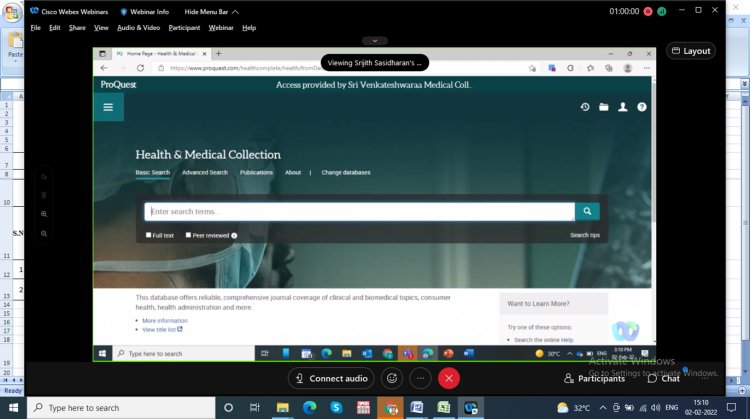Image resolution: width=750 pixels, height=419 pixels.
Task: Open the File menu
Action: click(x=35, y=28)
